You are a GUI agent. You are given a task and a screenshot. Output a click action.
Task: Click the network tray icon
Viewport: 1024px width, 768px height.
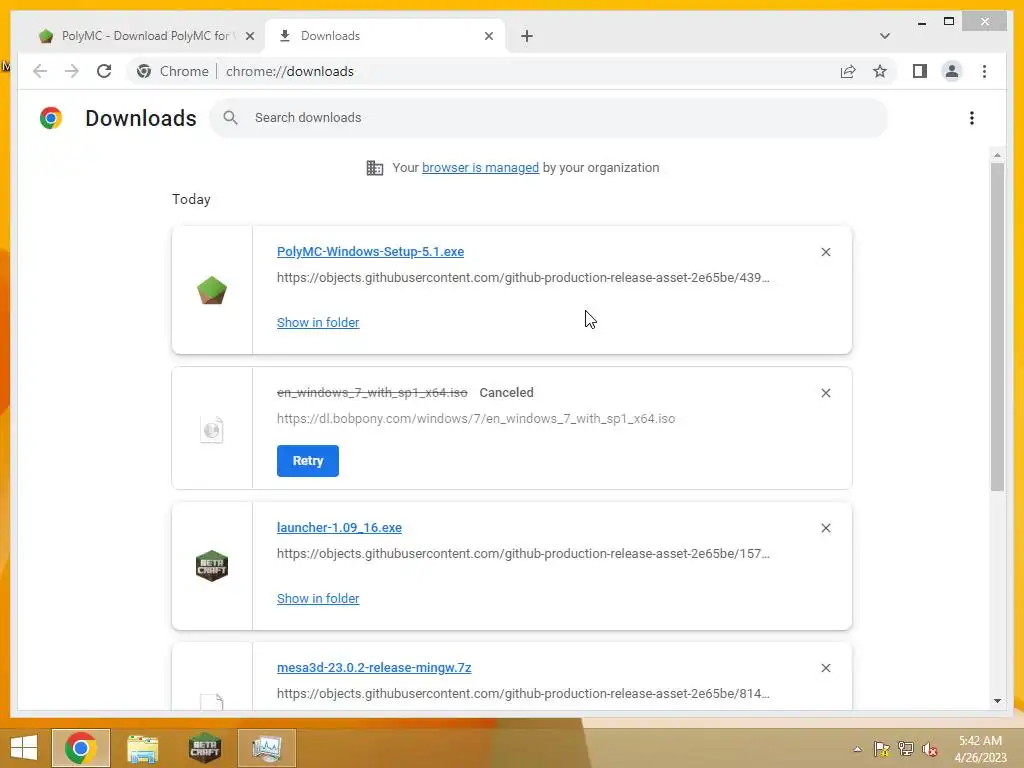pyautogui.click(x=906, y=749)
